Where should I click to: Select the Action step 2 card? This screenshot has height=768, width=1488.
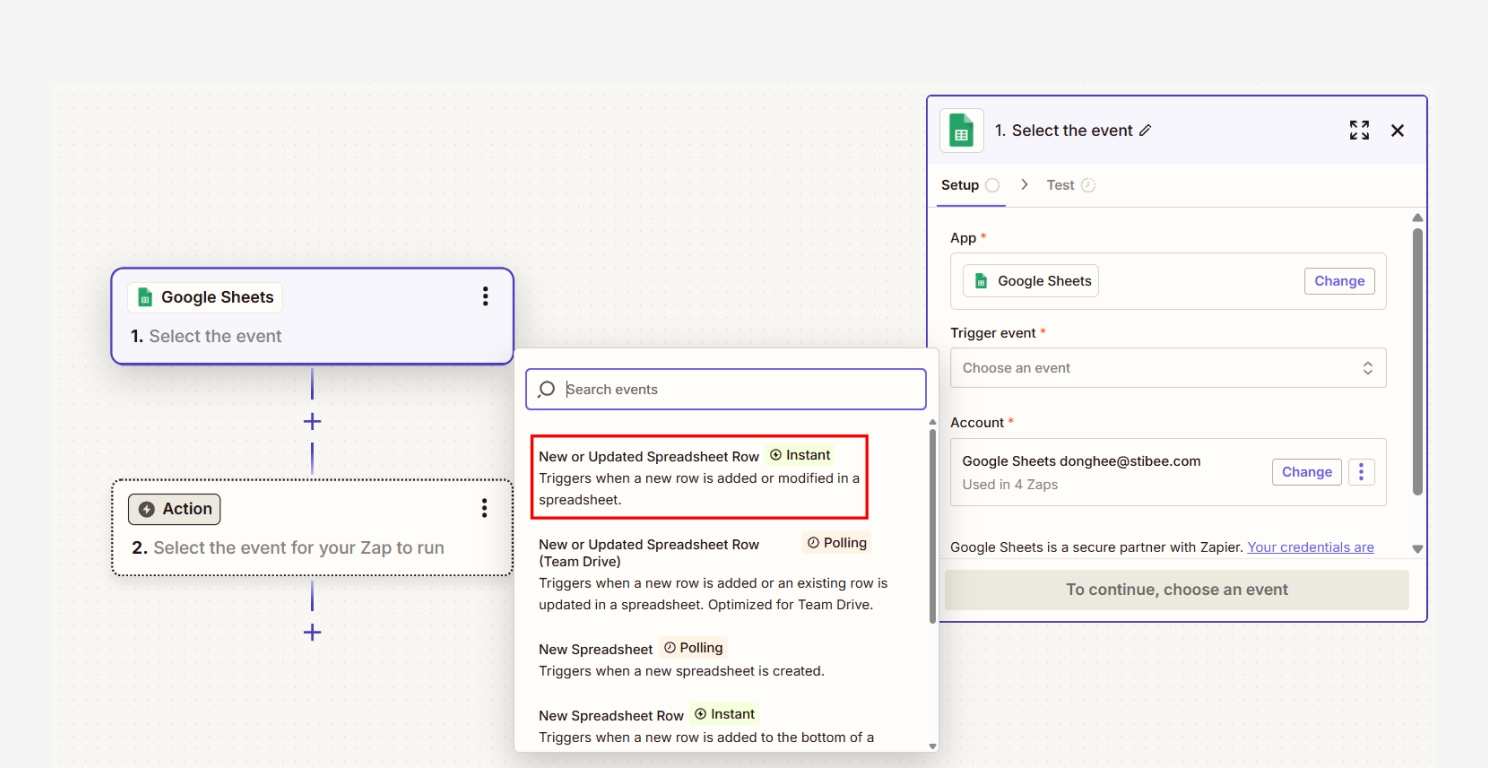(312, 527)
